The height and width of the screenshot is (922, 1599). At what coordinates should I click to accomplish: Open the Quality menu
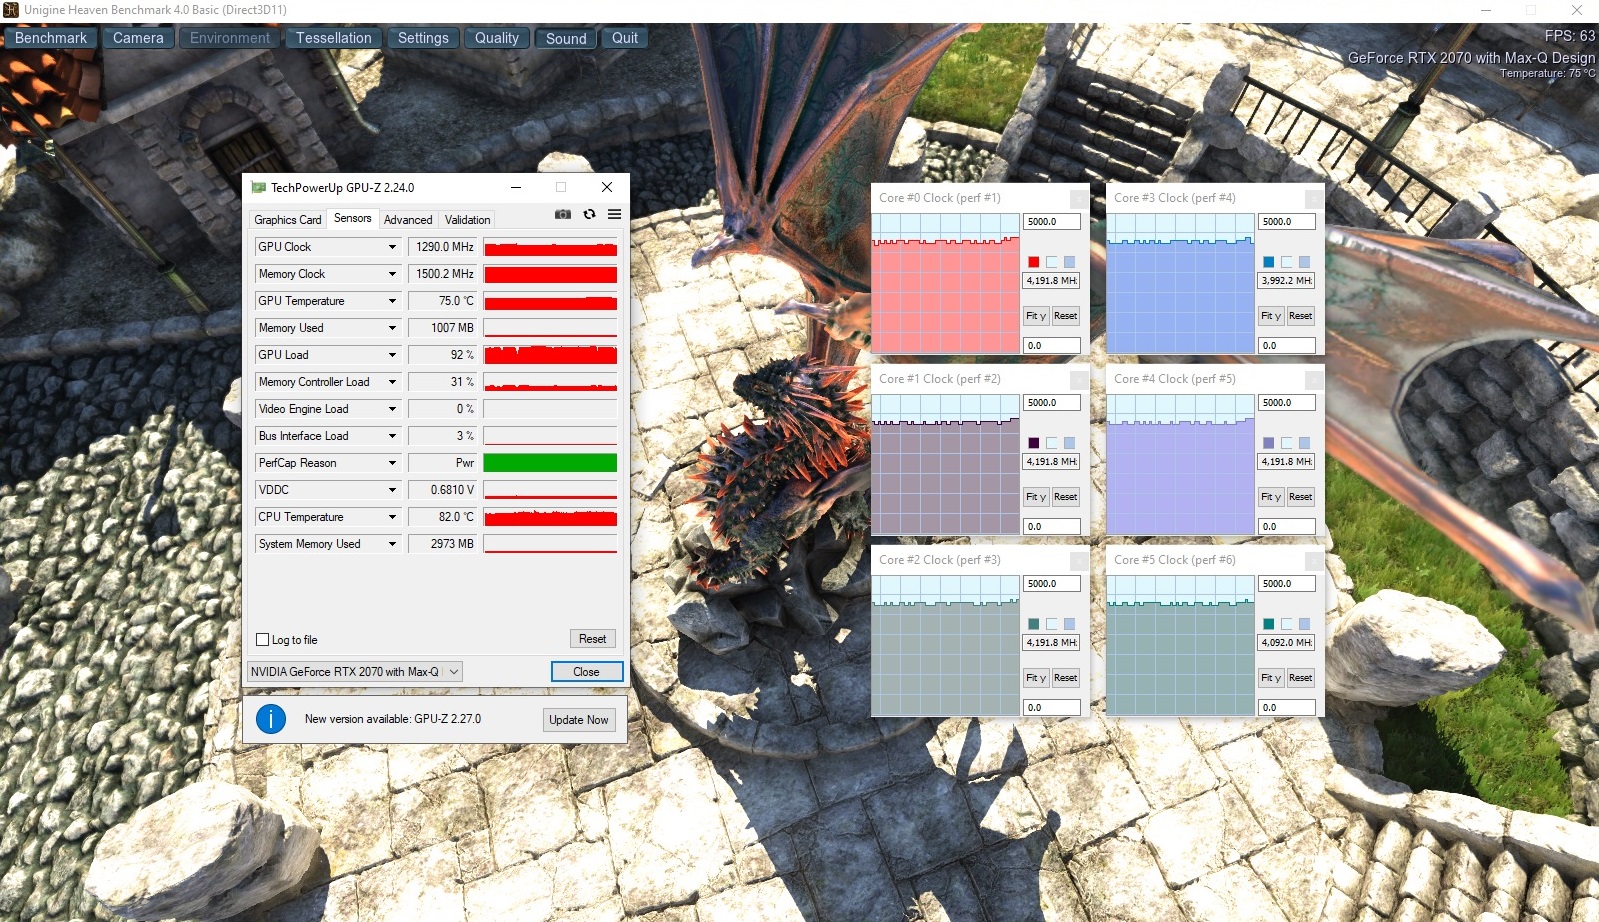(x=497, y=38)
